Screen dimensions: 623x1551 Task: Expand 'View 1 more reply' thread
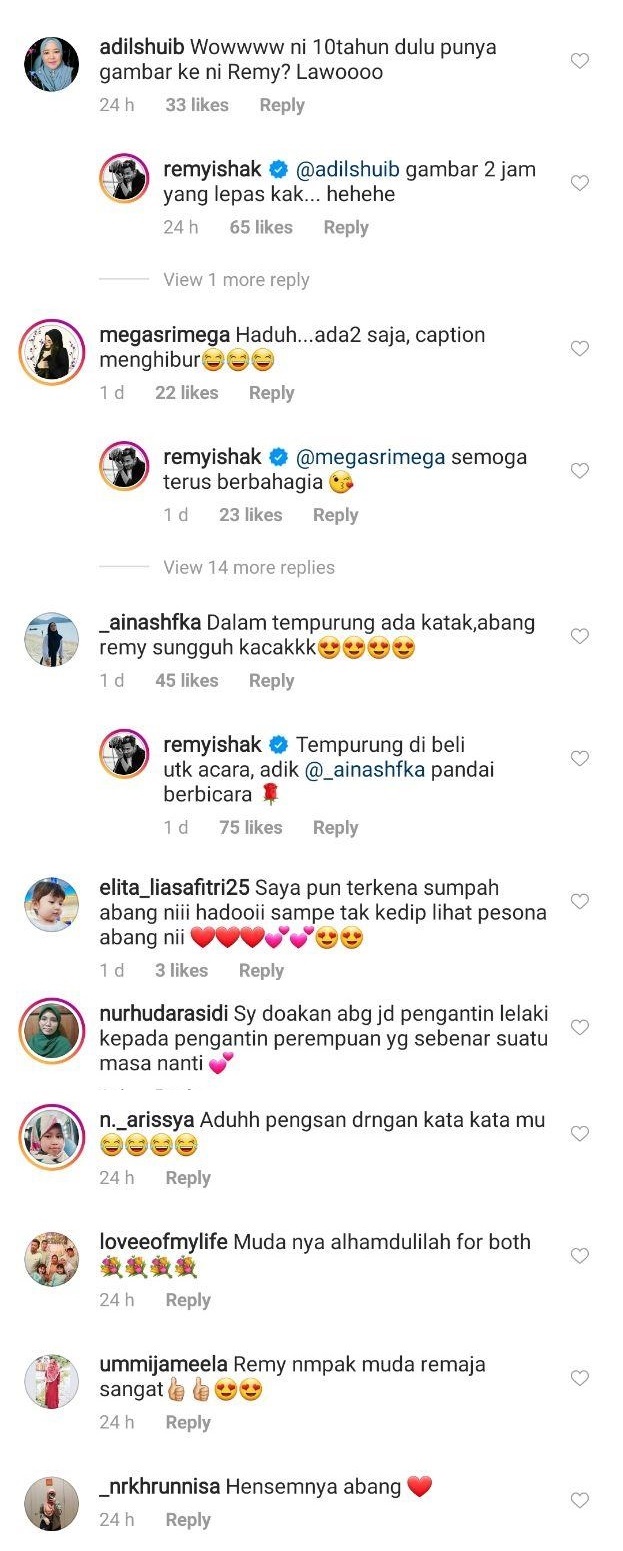pyautogui.click(x=236, y=280)
